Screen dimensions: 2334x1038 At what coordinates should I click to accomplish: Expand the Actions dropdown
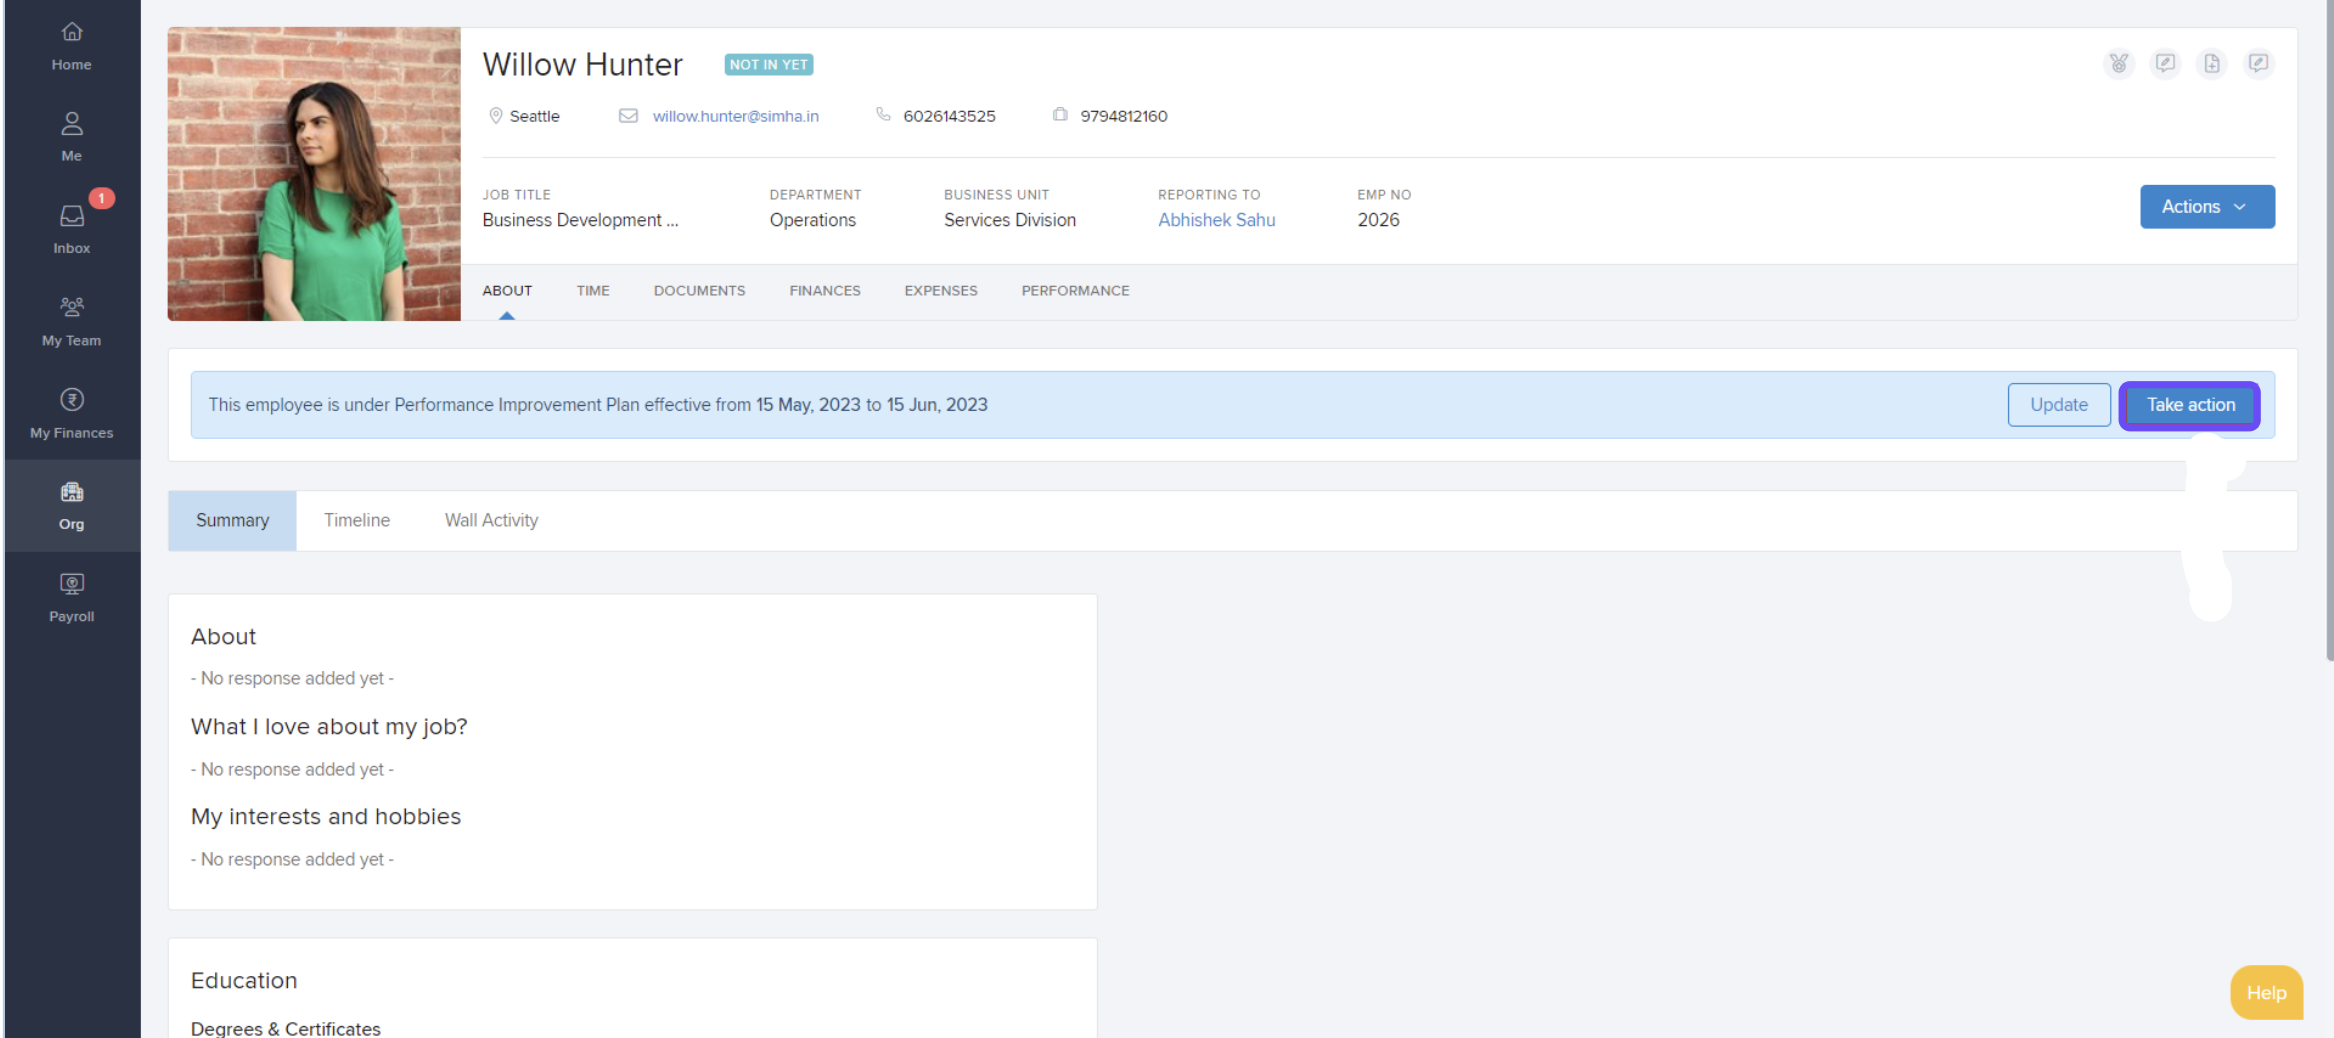2206,207
